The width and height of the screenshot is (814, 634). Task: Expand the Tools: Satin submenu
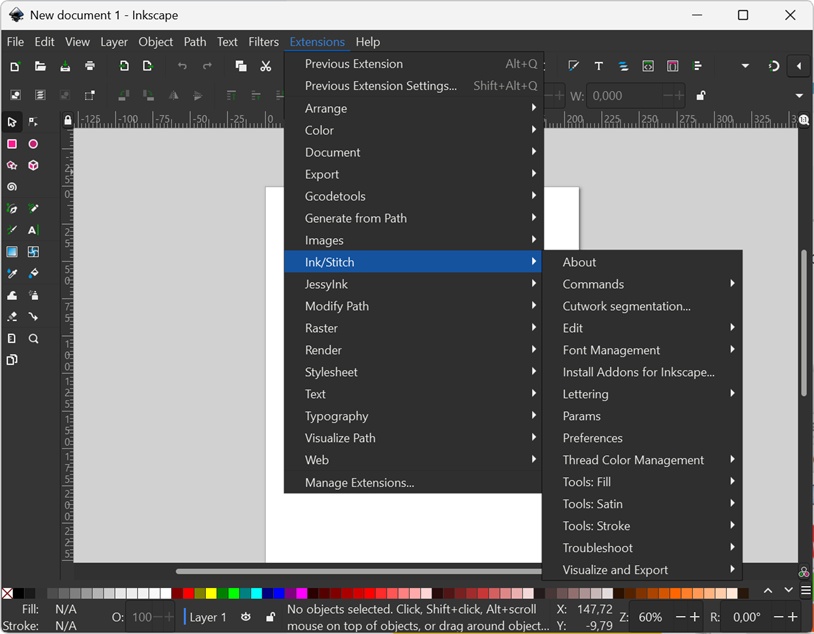click(642, 504)
